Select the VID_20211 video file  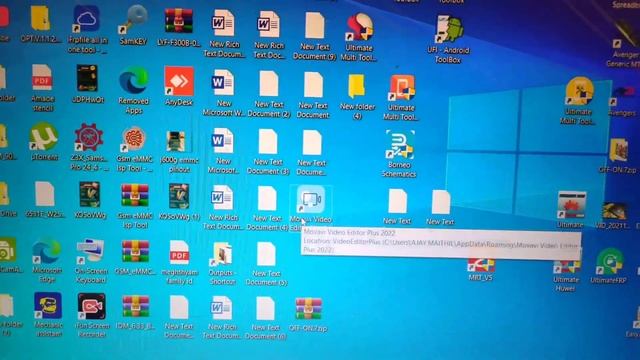(x=614, y=212)
